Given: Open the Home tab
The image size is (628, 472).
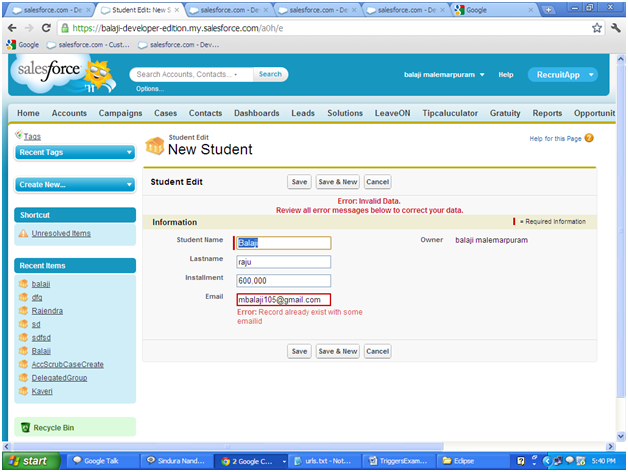Looking at the screenshot, I should pos(28,113).
